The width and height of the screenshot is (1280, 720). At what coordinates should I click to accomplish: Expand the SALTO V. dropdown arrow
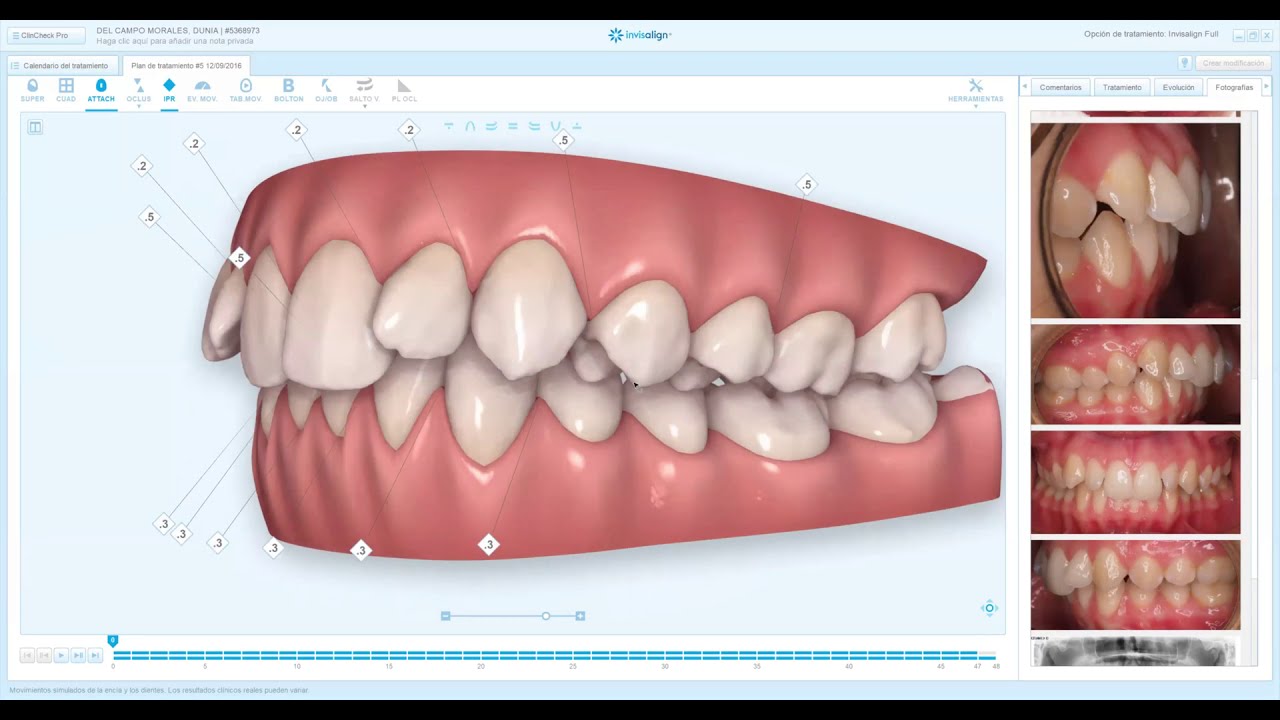tap(364, 106)
